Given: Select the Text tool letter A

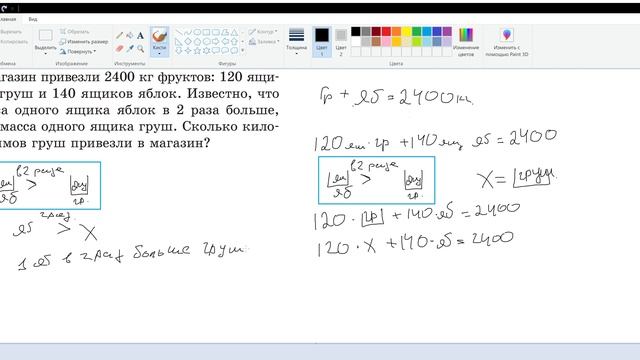Looking at the screenshot, I should 140,36.
